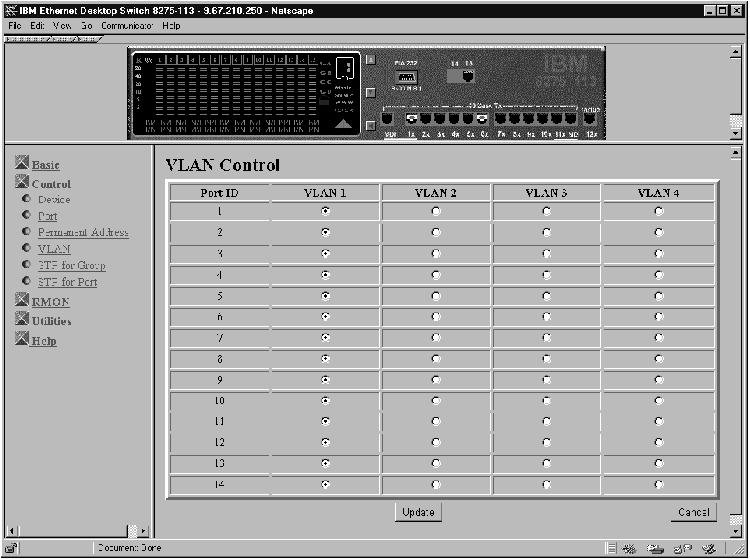Screen dimensions: 750x559
Task: Click the security padlock icon in status bar
Action: point(10,548)
